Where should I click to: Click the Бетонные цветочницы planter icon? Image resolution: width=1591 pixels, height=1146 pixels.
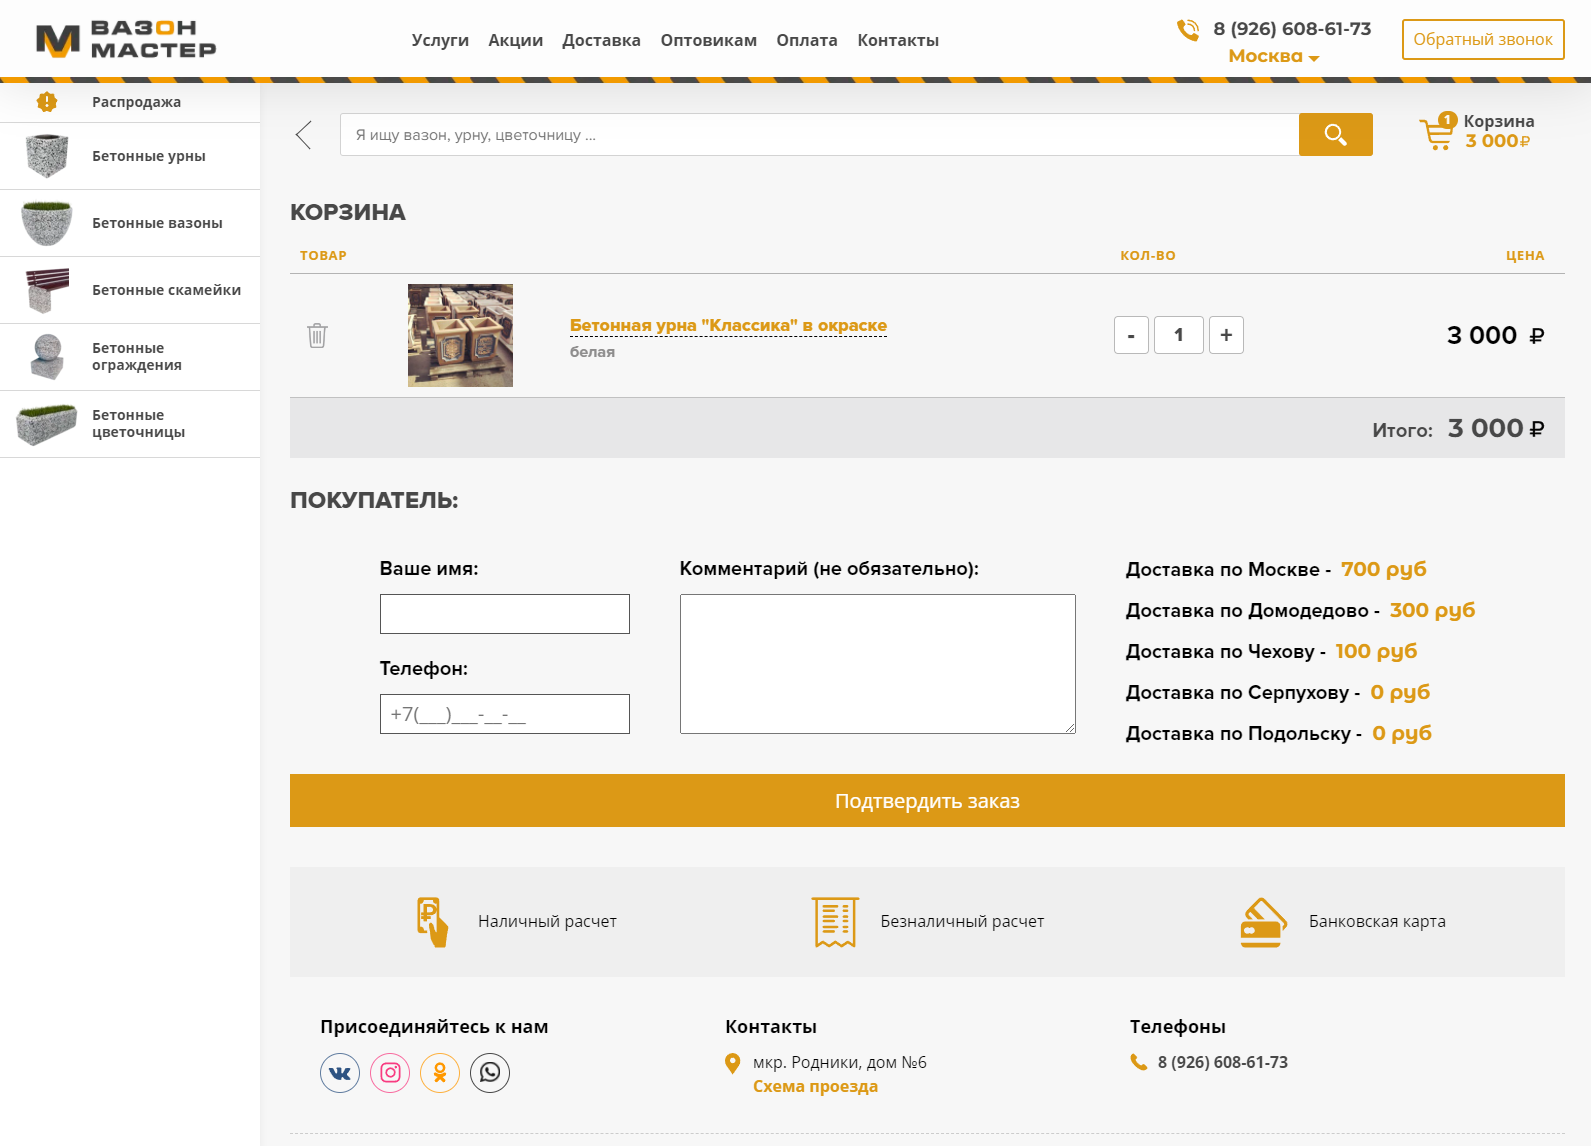[47, 424]
